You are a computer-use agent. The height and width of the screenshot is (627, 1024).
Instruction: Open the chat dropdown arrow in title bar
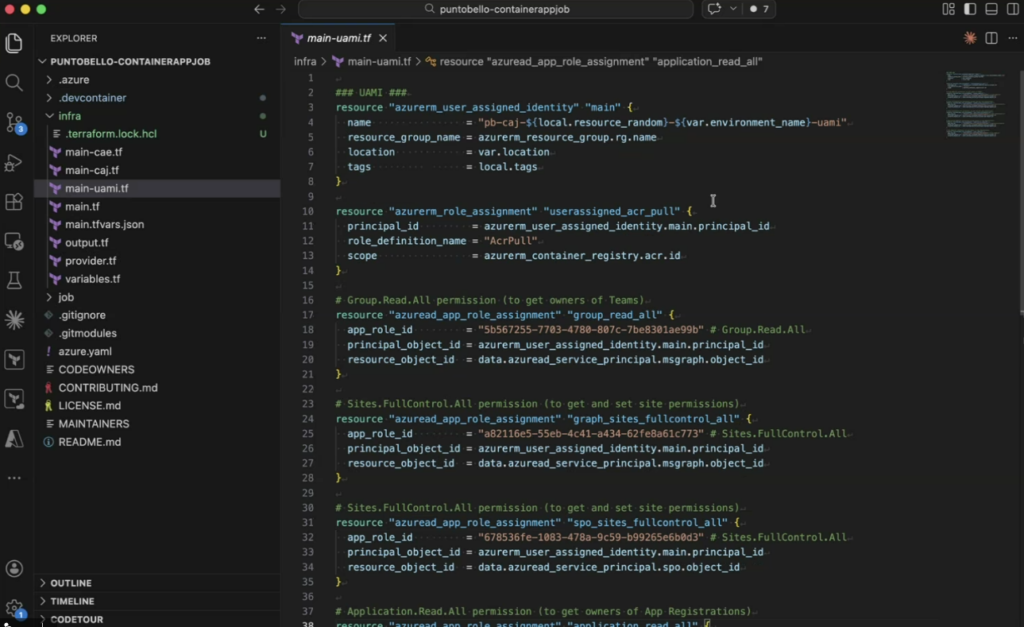(x=734, y=9)
